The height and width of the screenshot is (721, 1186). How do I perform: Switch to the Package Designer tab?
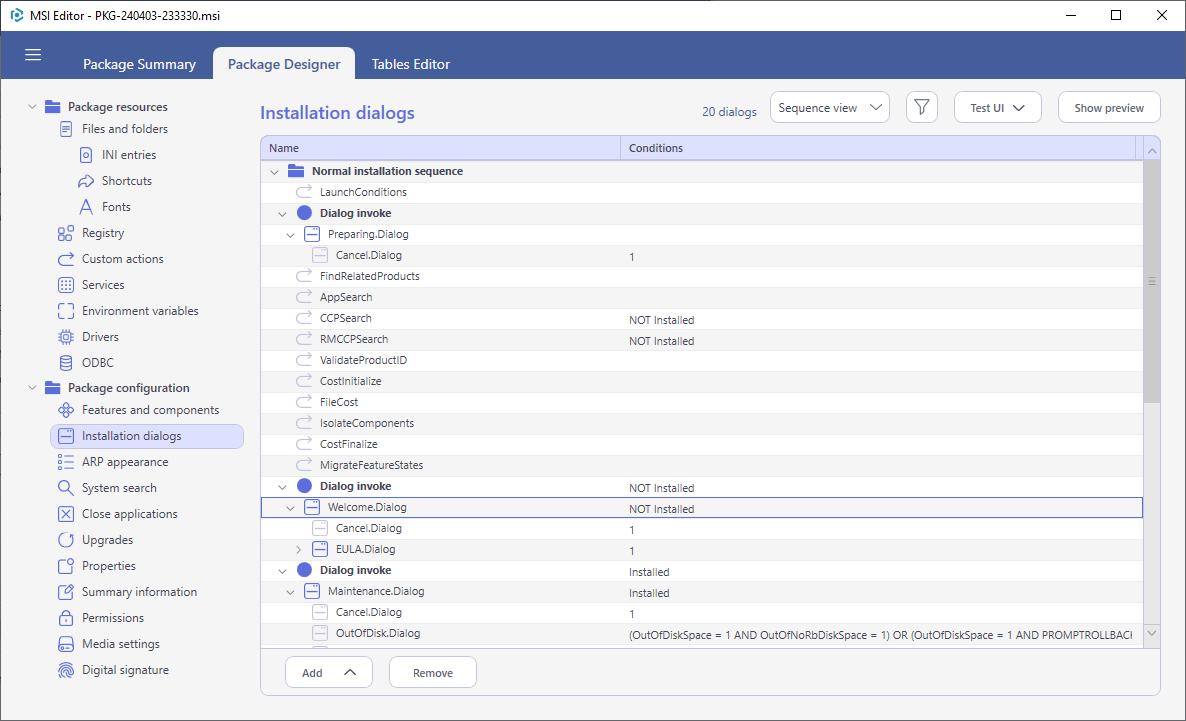(284, 64)
